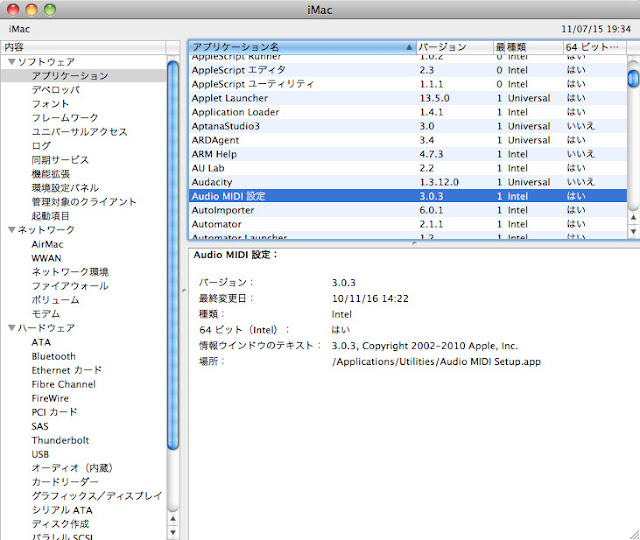Image resolution: width=640 pixels, height=540 pixels.
Task: Select モデム in the sidebar
Action: pyautogui.click(x=46, y=314)
